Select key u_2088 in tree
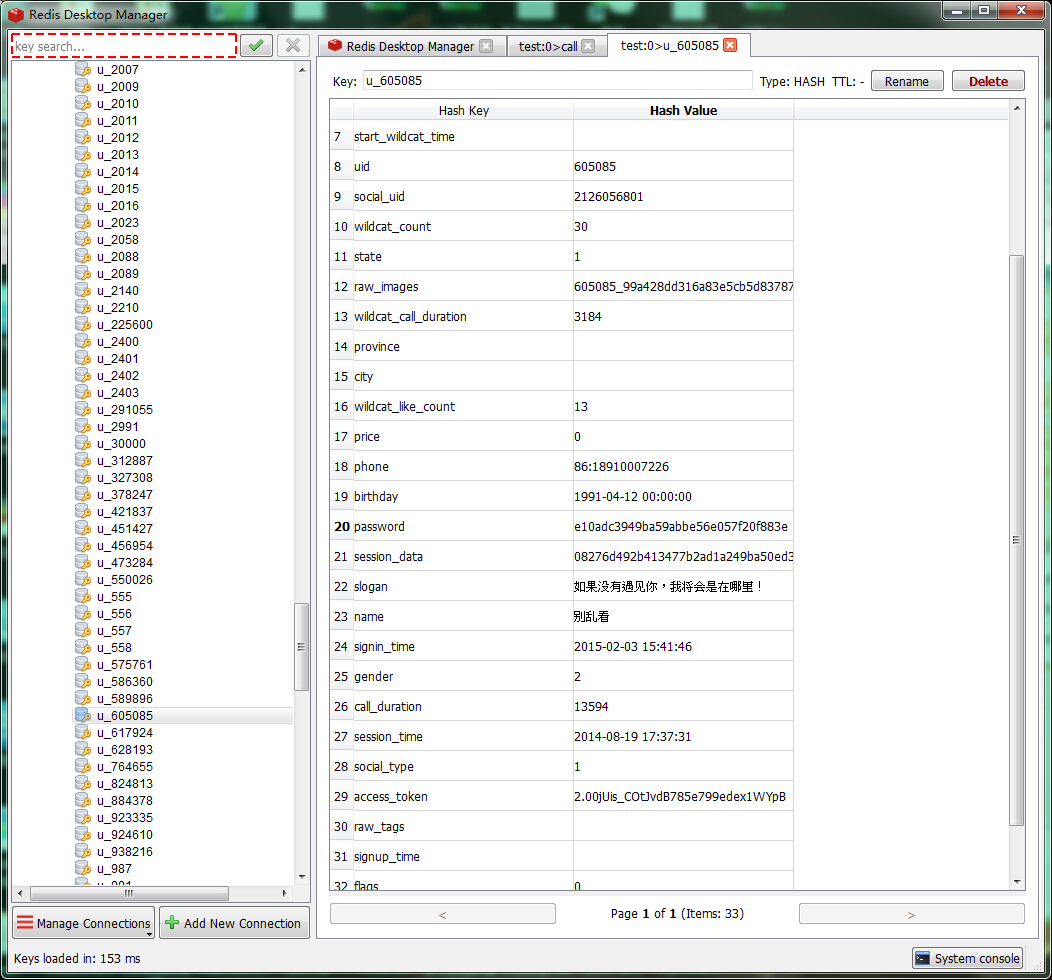Screen dimensions: 1052x980 [117, 256]
